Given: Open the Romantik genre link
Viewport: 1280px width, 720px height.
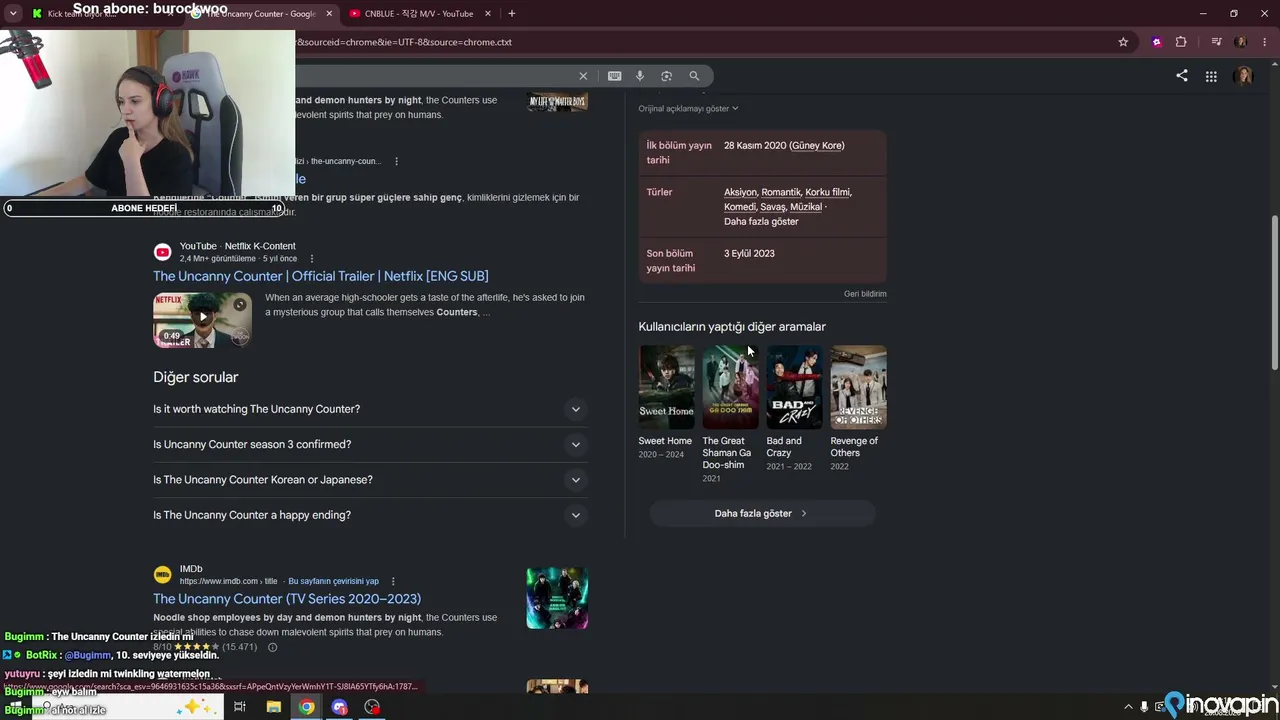Looking at the screenshot, I should coord(781,192).
